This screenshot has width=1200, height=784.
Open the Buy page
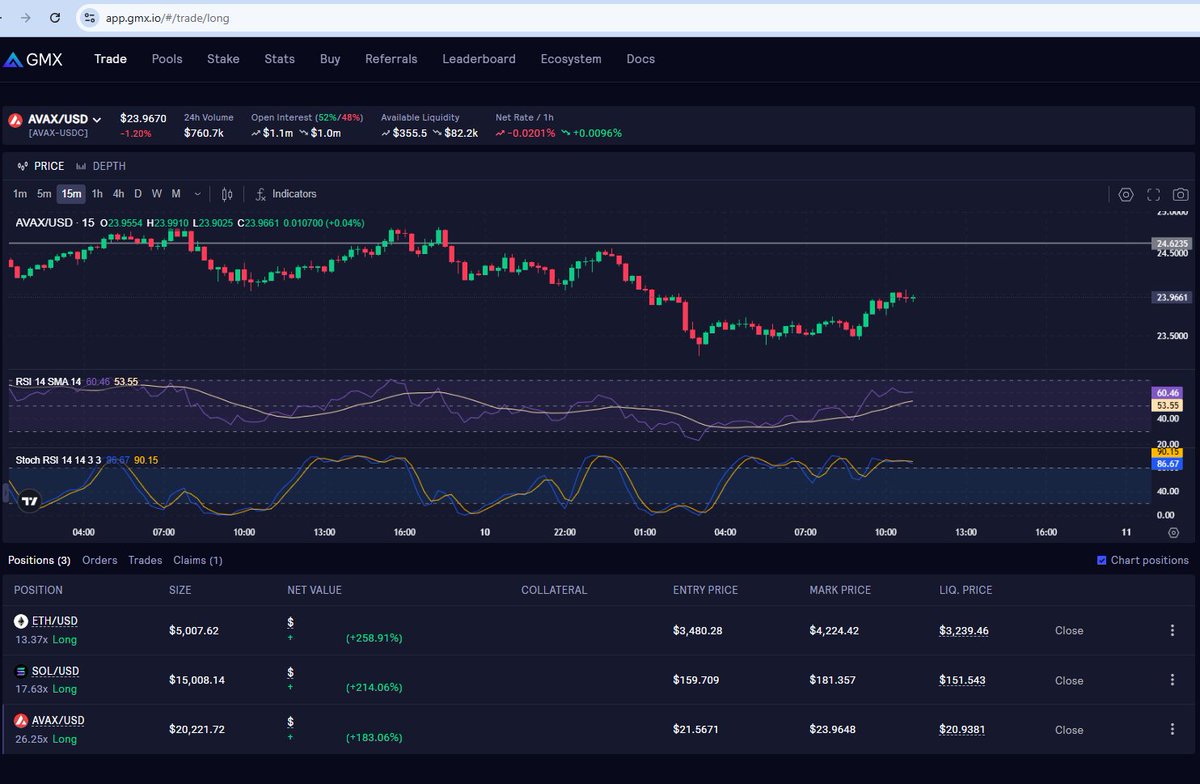(x=330, y=59)
